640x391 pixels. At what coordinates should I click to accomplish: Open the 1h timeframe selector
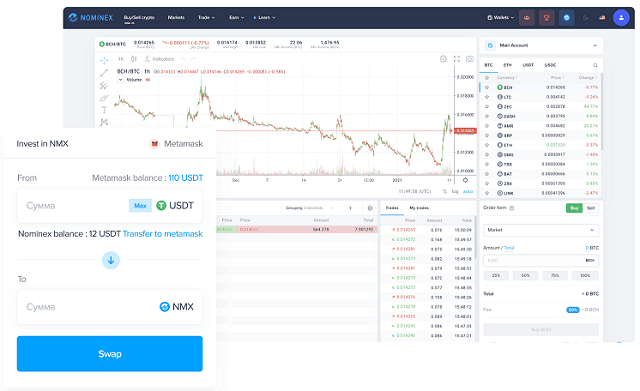(x=121, y=59)
